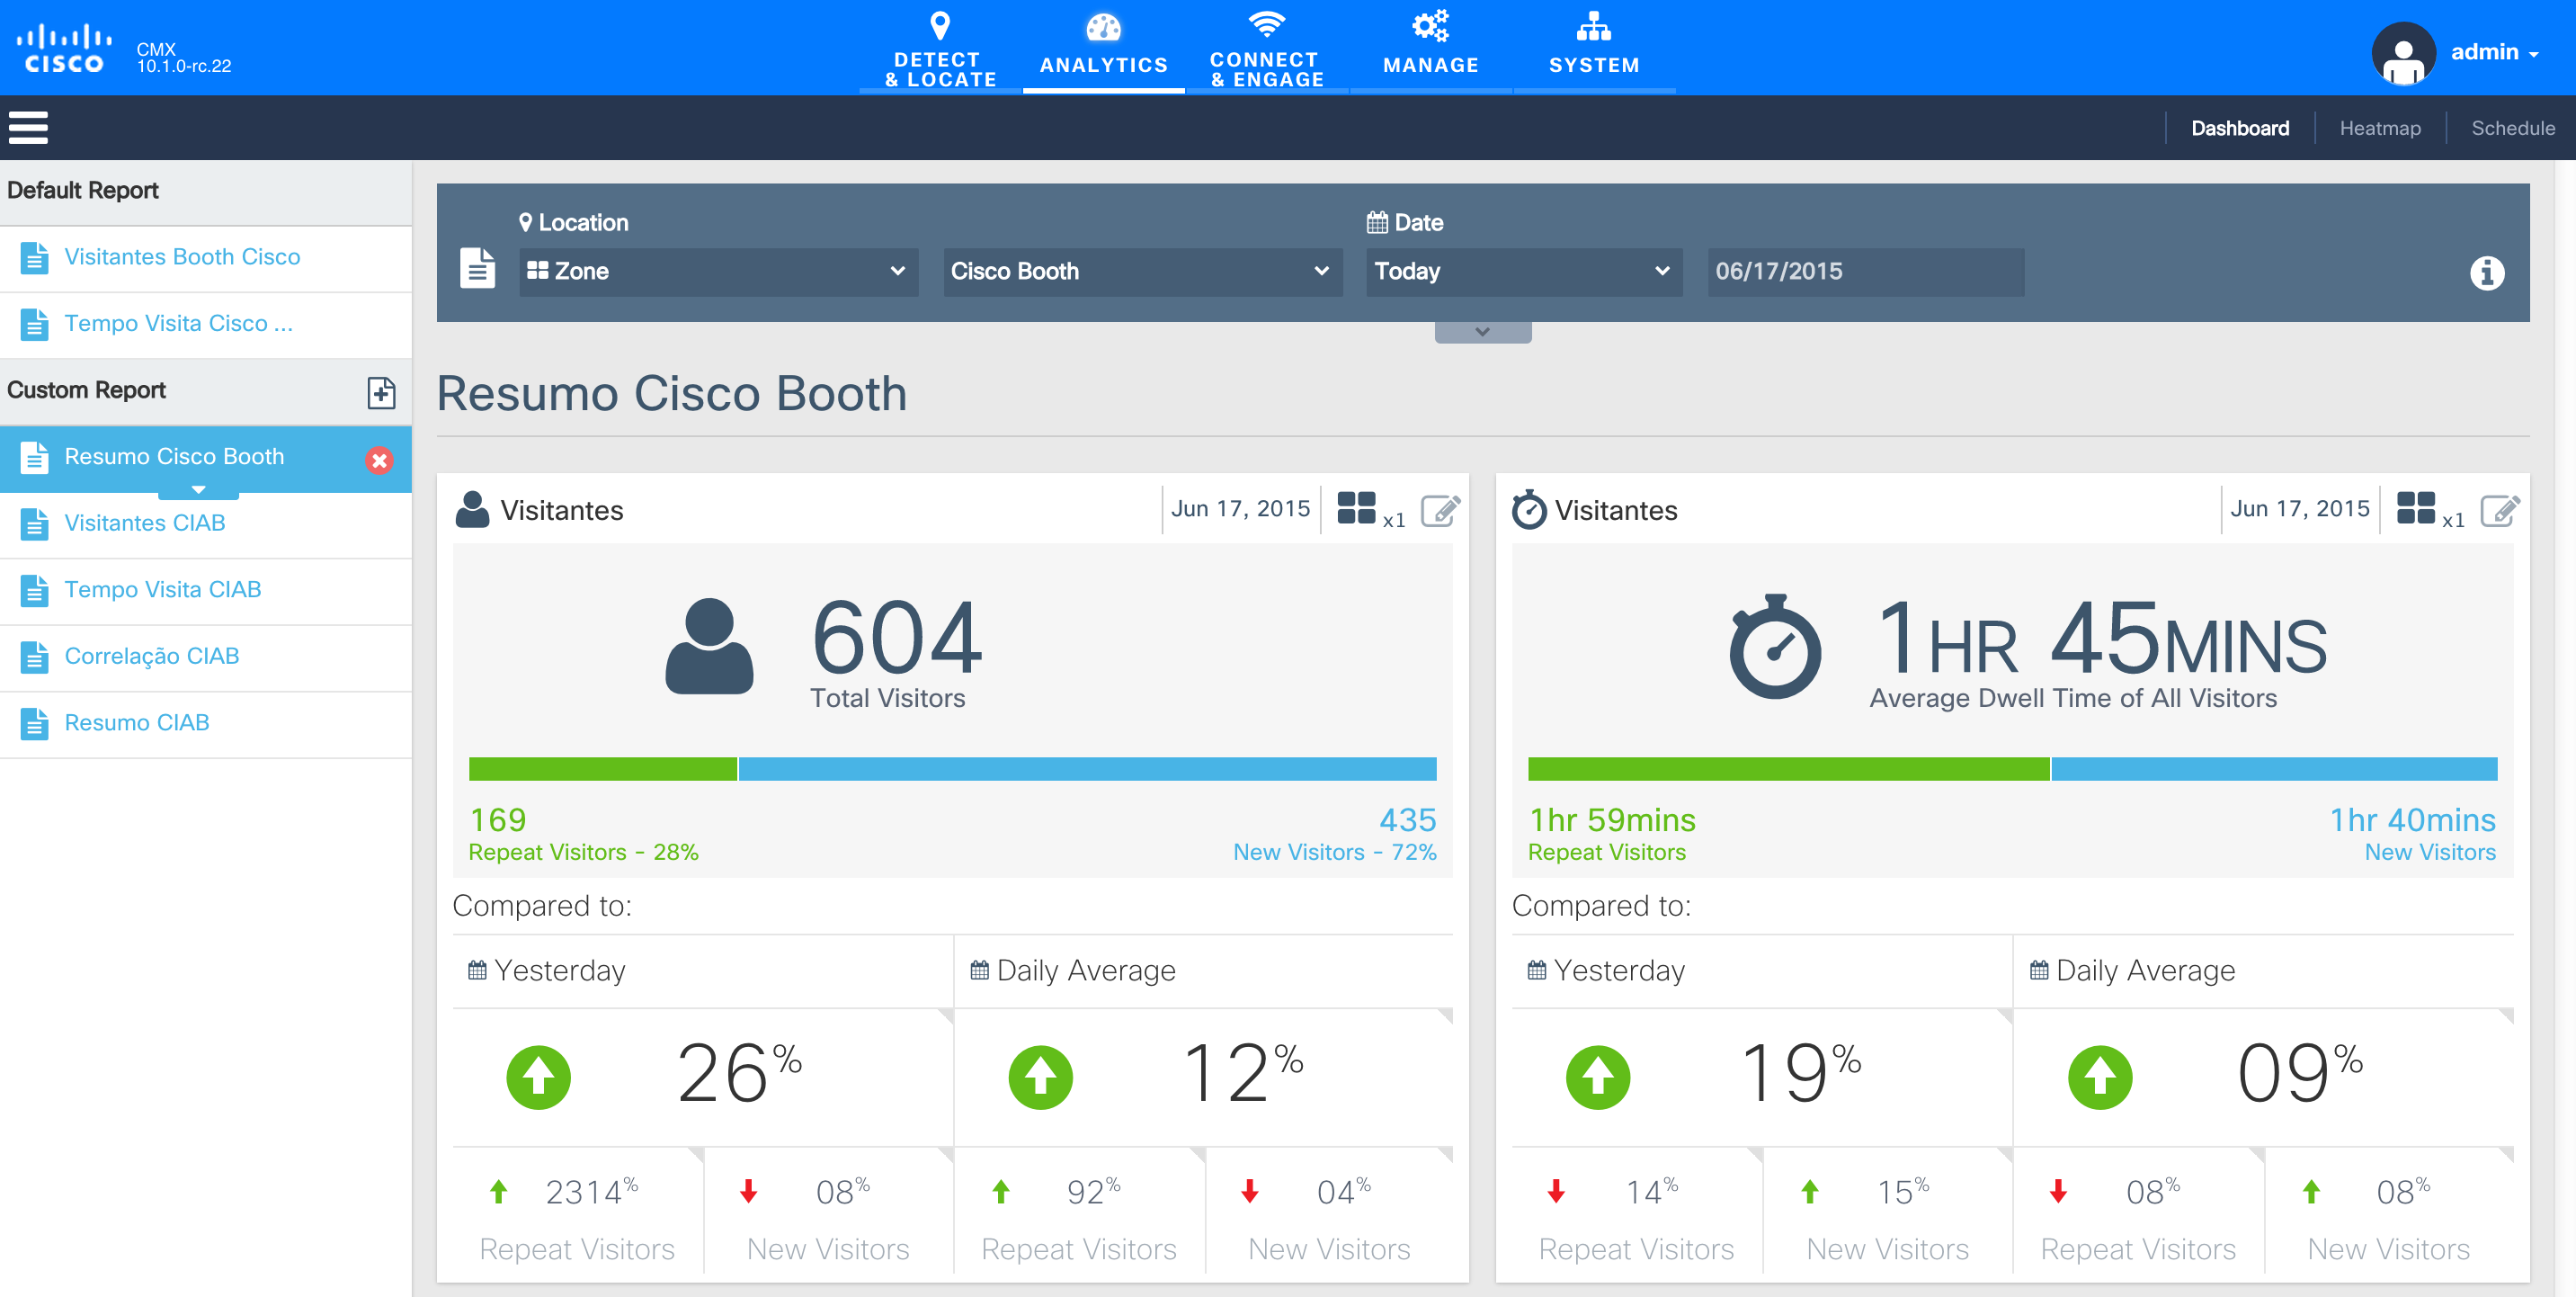
Task: Open the hamburger menu
Action: [x=28, y=128]
